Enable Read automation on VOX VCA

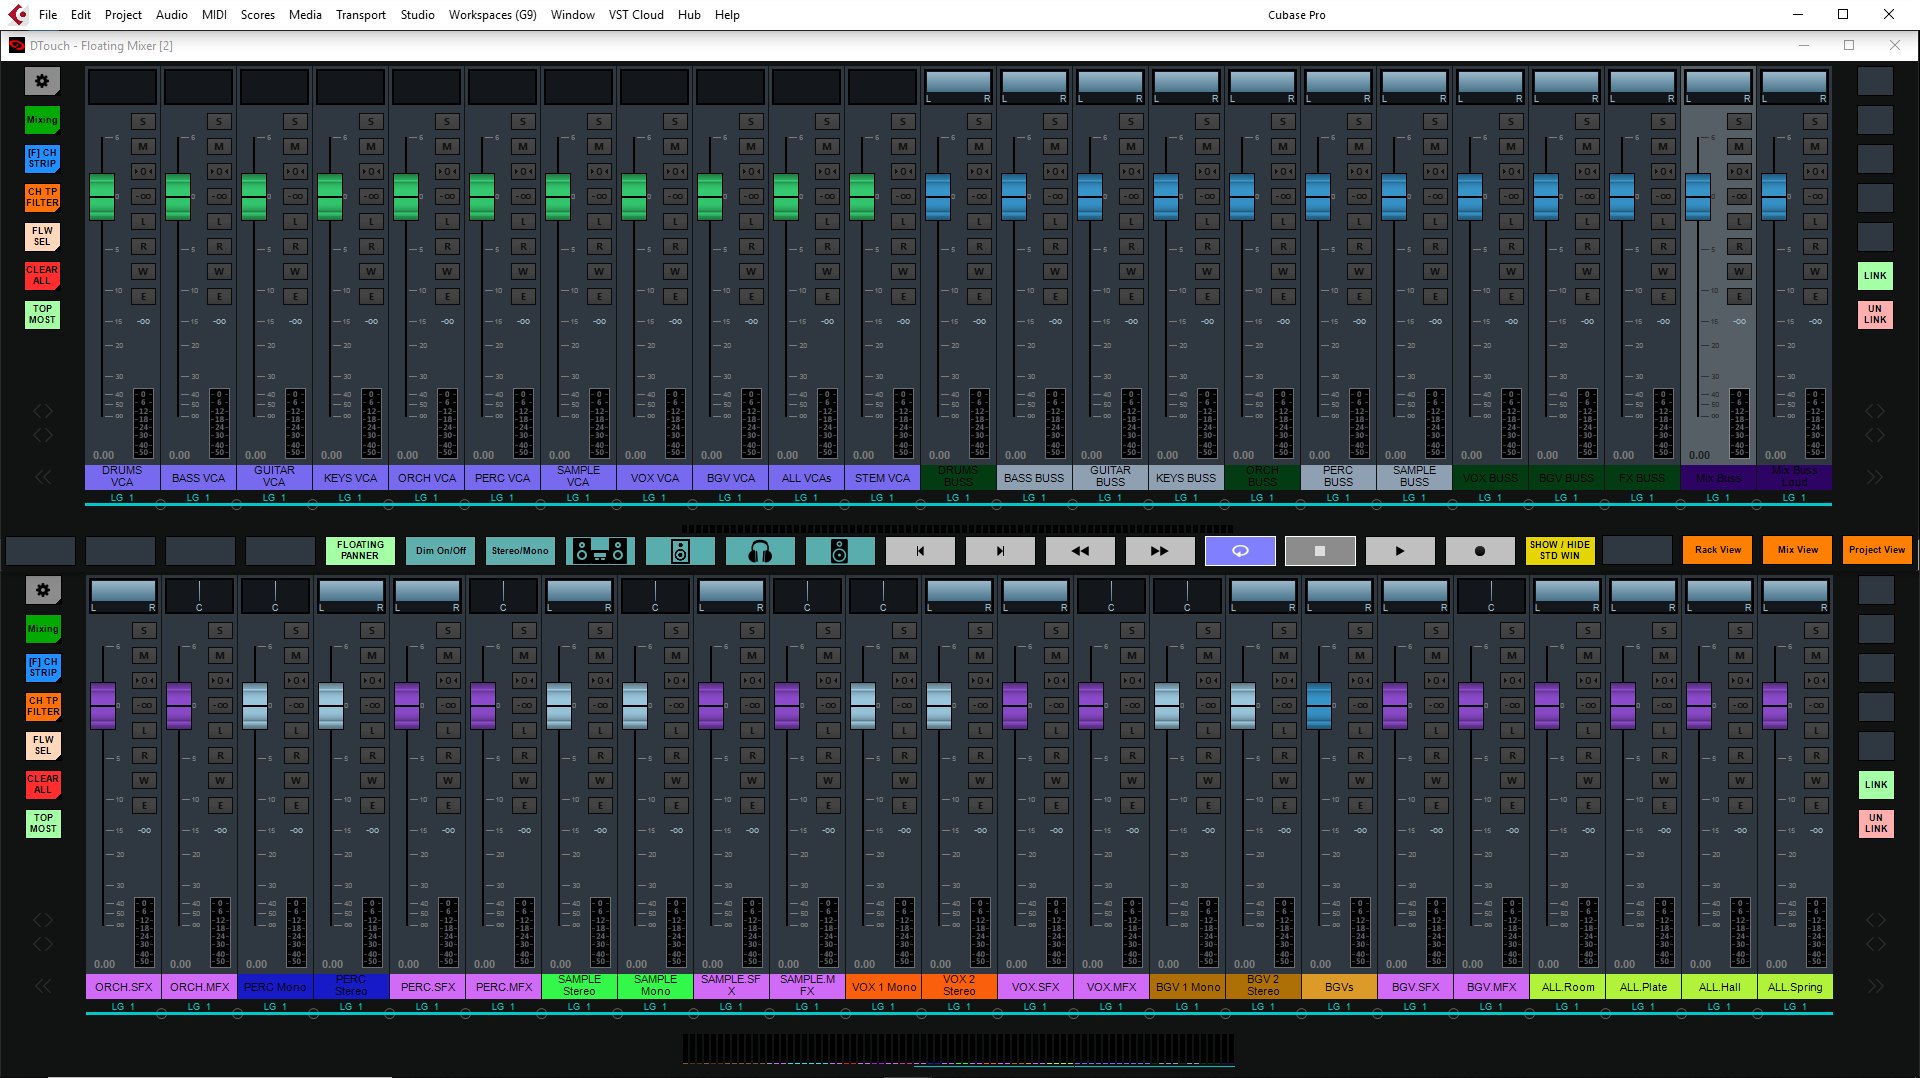pos(675,246)
